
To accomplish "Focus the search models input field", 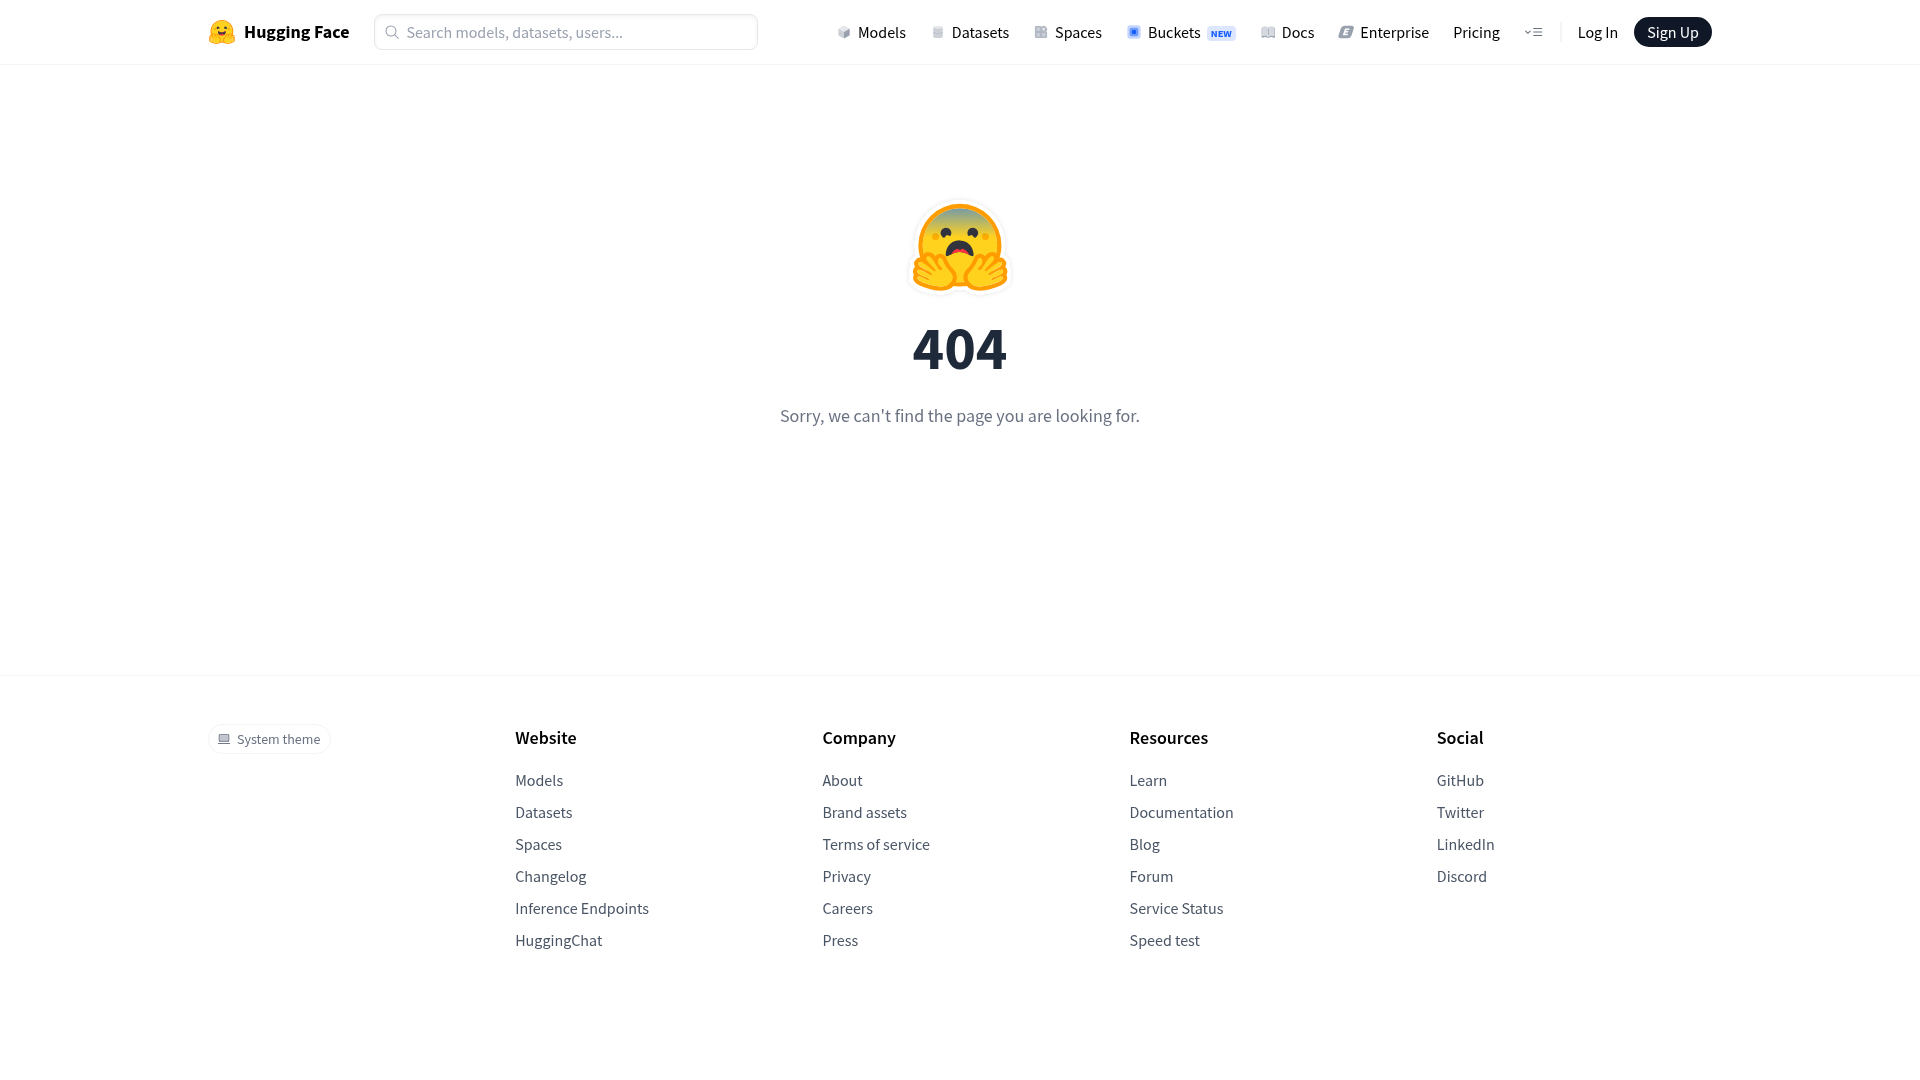I will pos(566,32).
